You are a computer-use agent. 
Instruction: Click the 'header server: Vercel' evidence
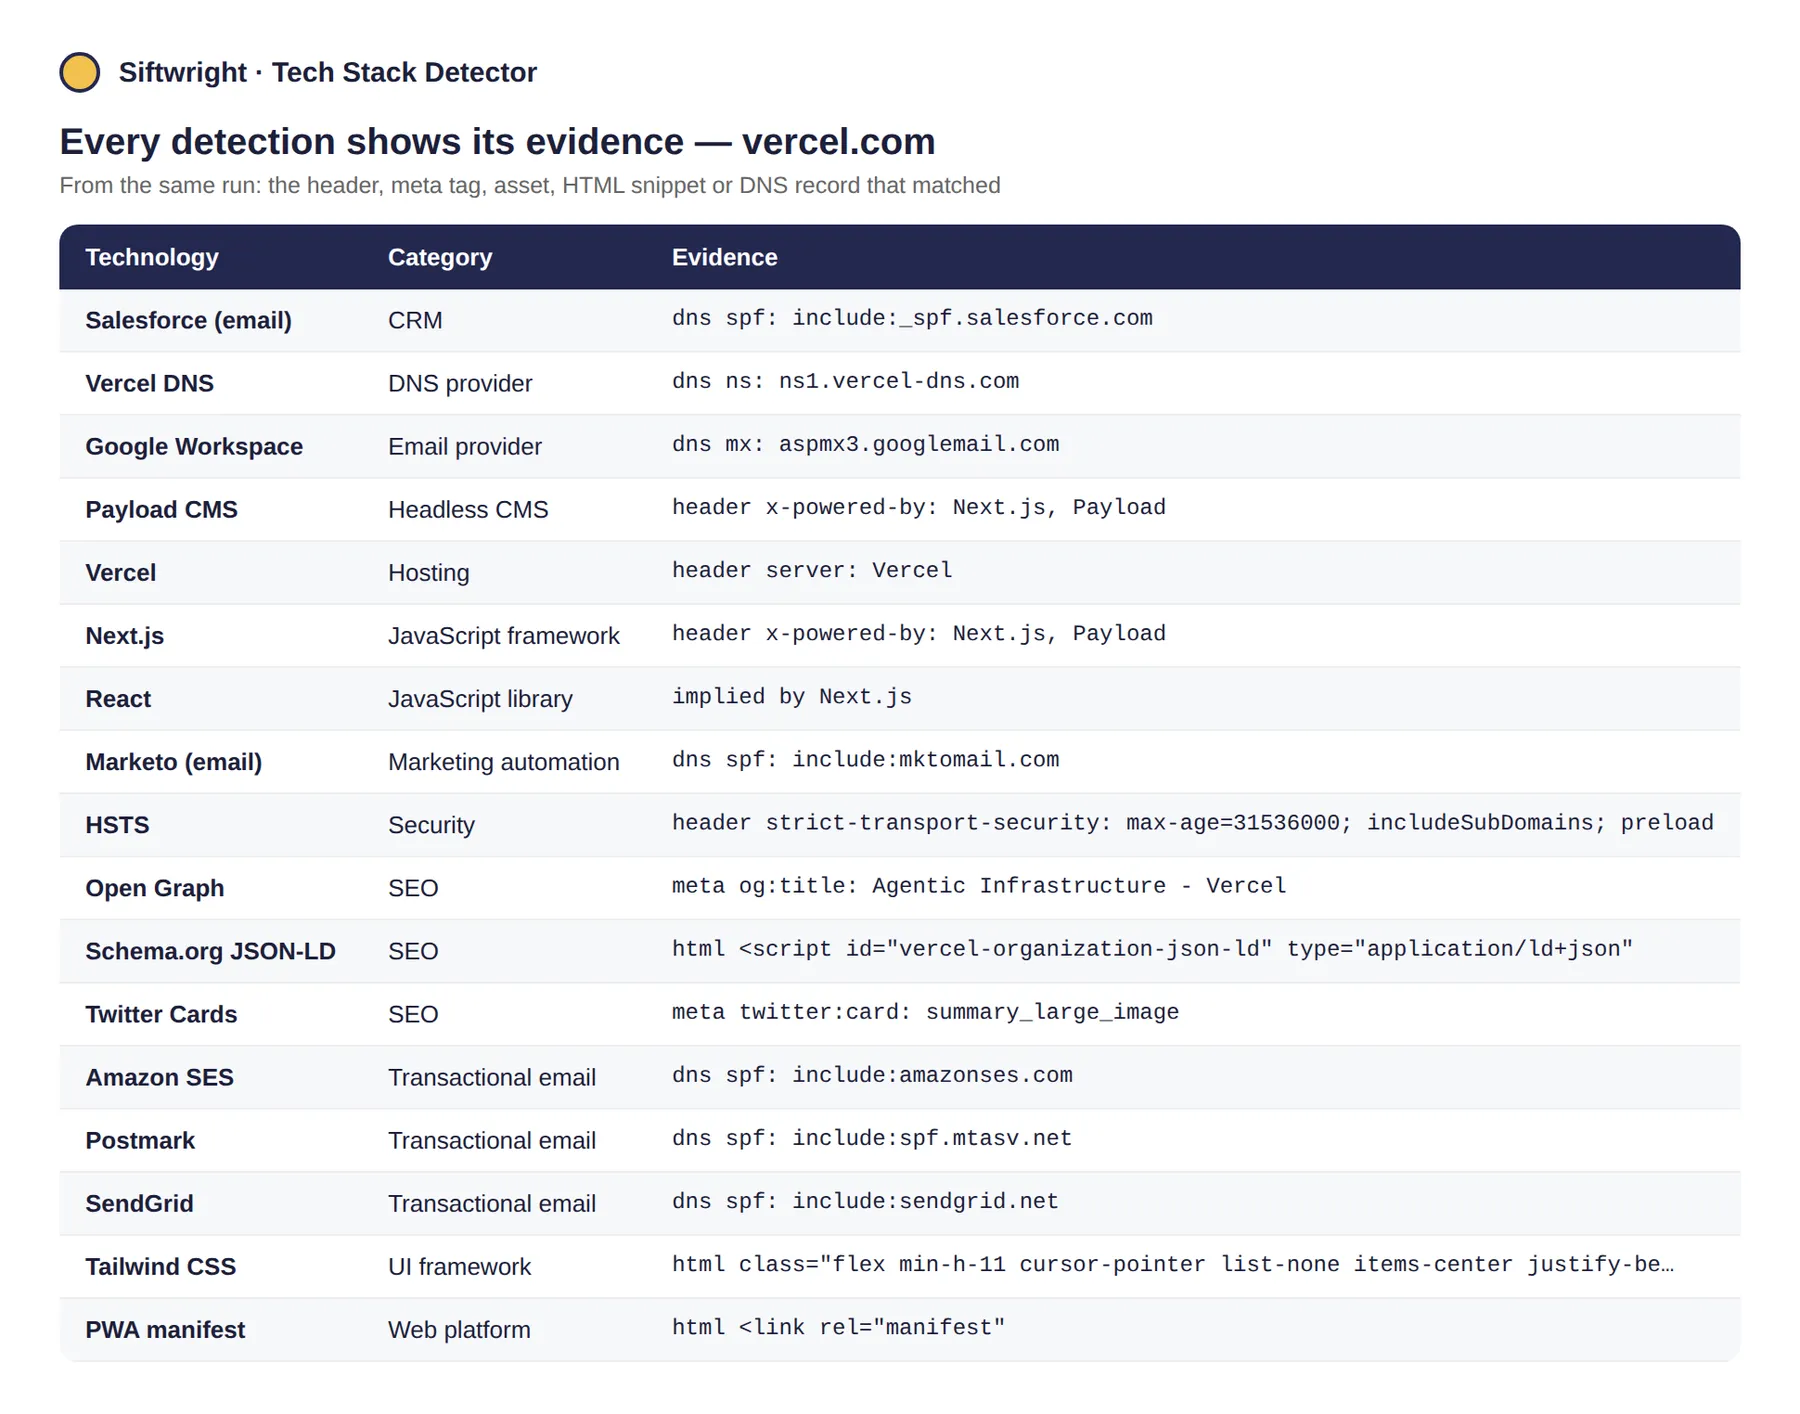[x=812, y=570]
